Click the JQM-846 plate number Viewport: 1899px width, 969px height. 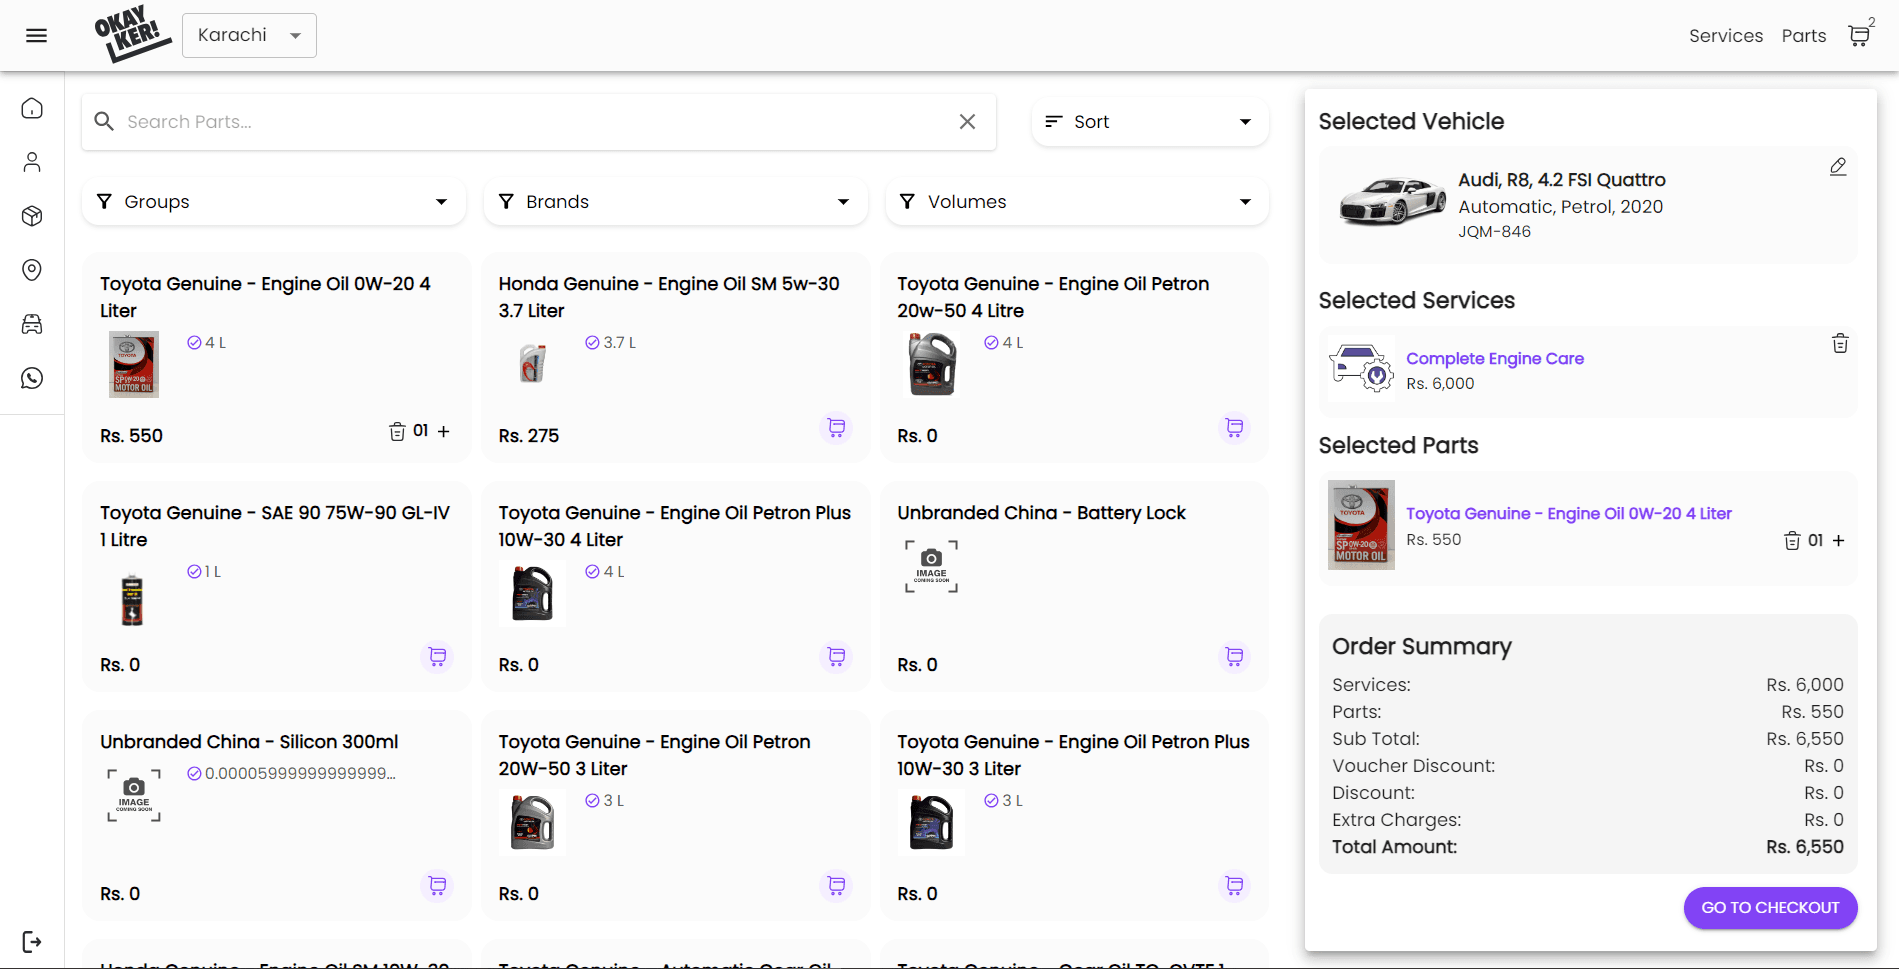[x=1494, y=232]
